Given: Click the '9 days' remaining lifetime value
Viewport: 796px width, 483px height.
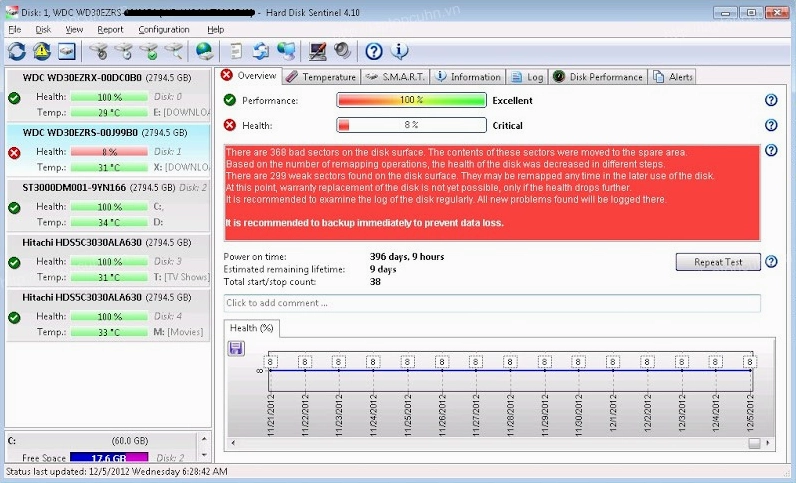Looking at the screenshot, I should pyautogui.click(x=383, y=269).
